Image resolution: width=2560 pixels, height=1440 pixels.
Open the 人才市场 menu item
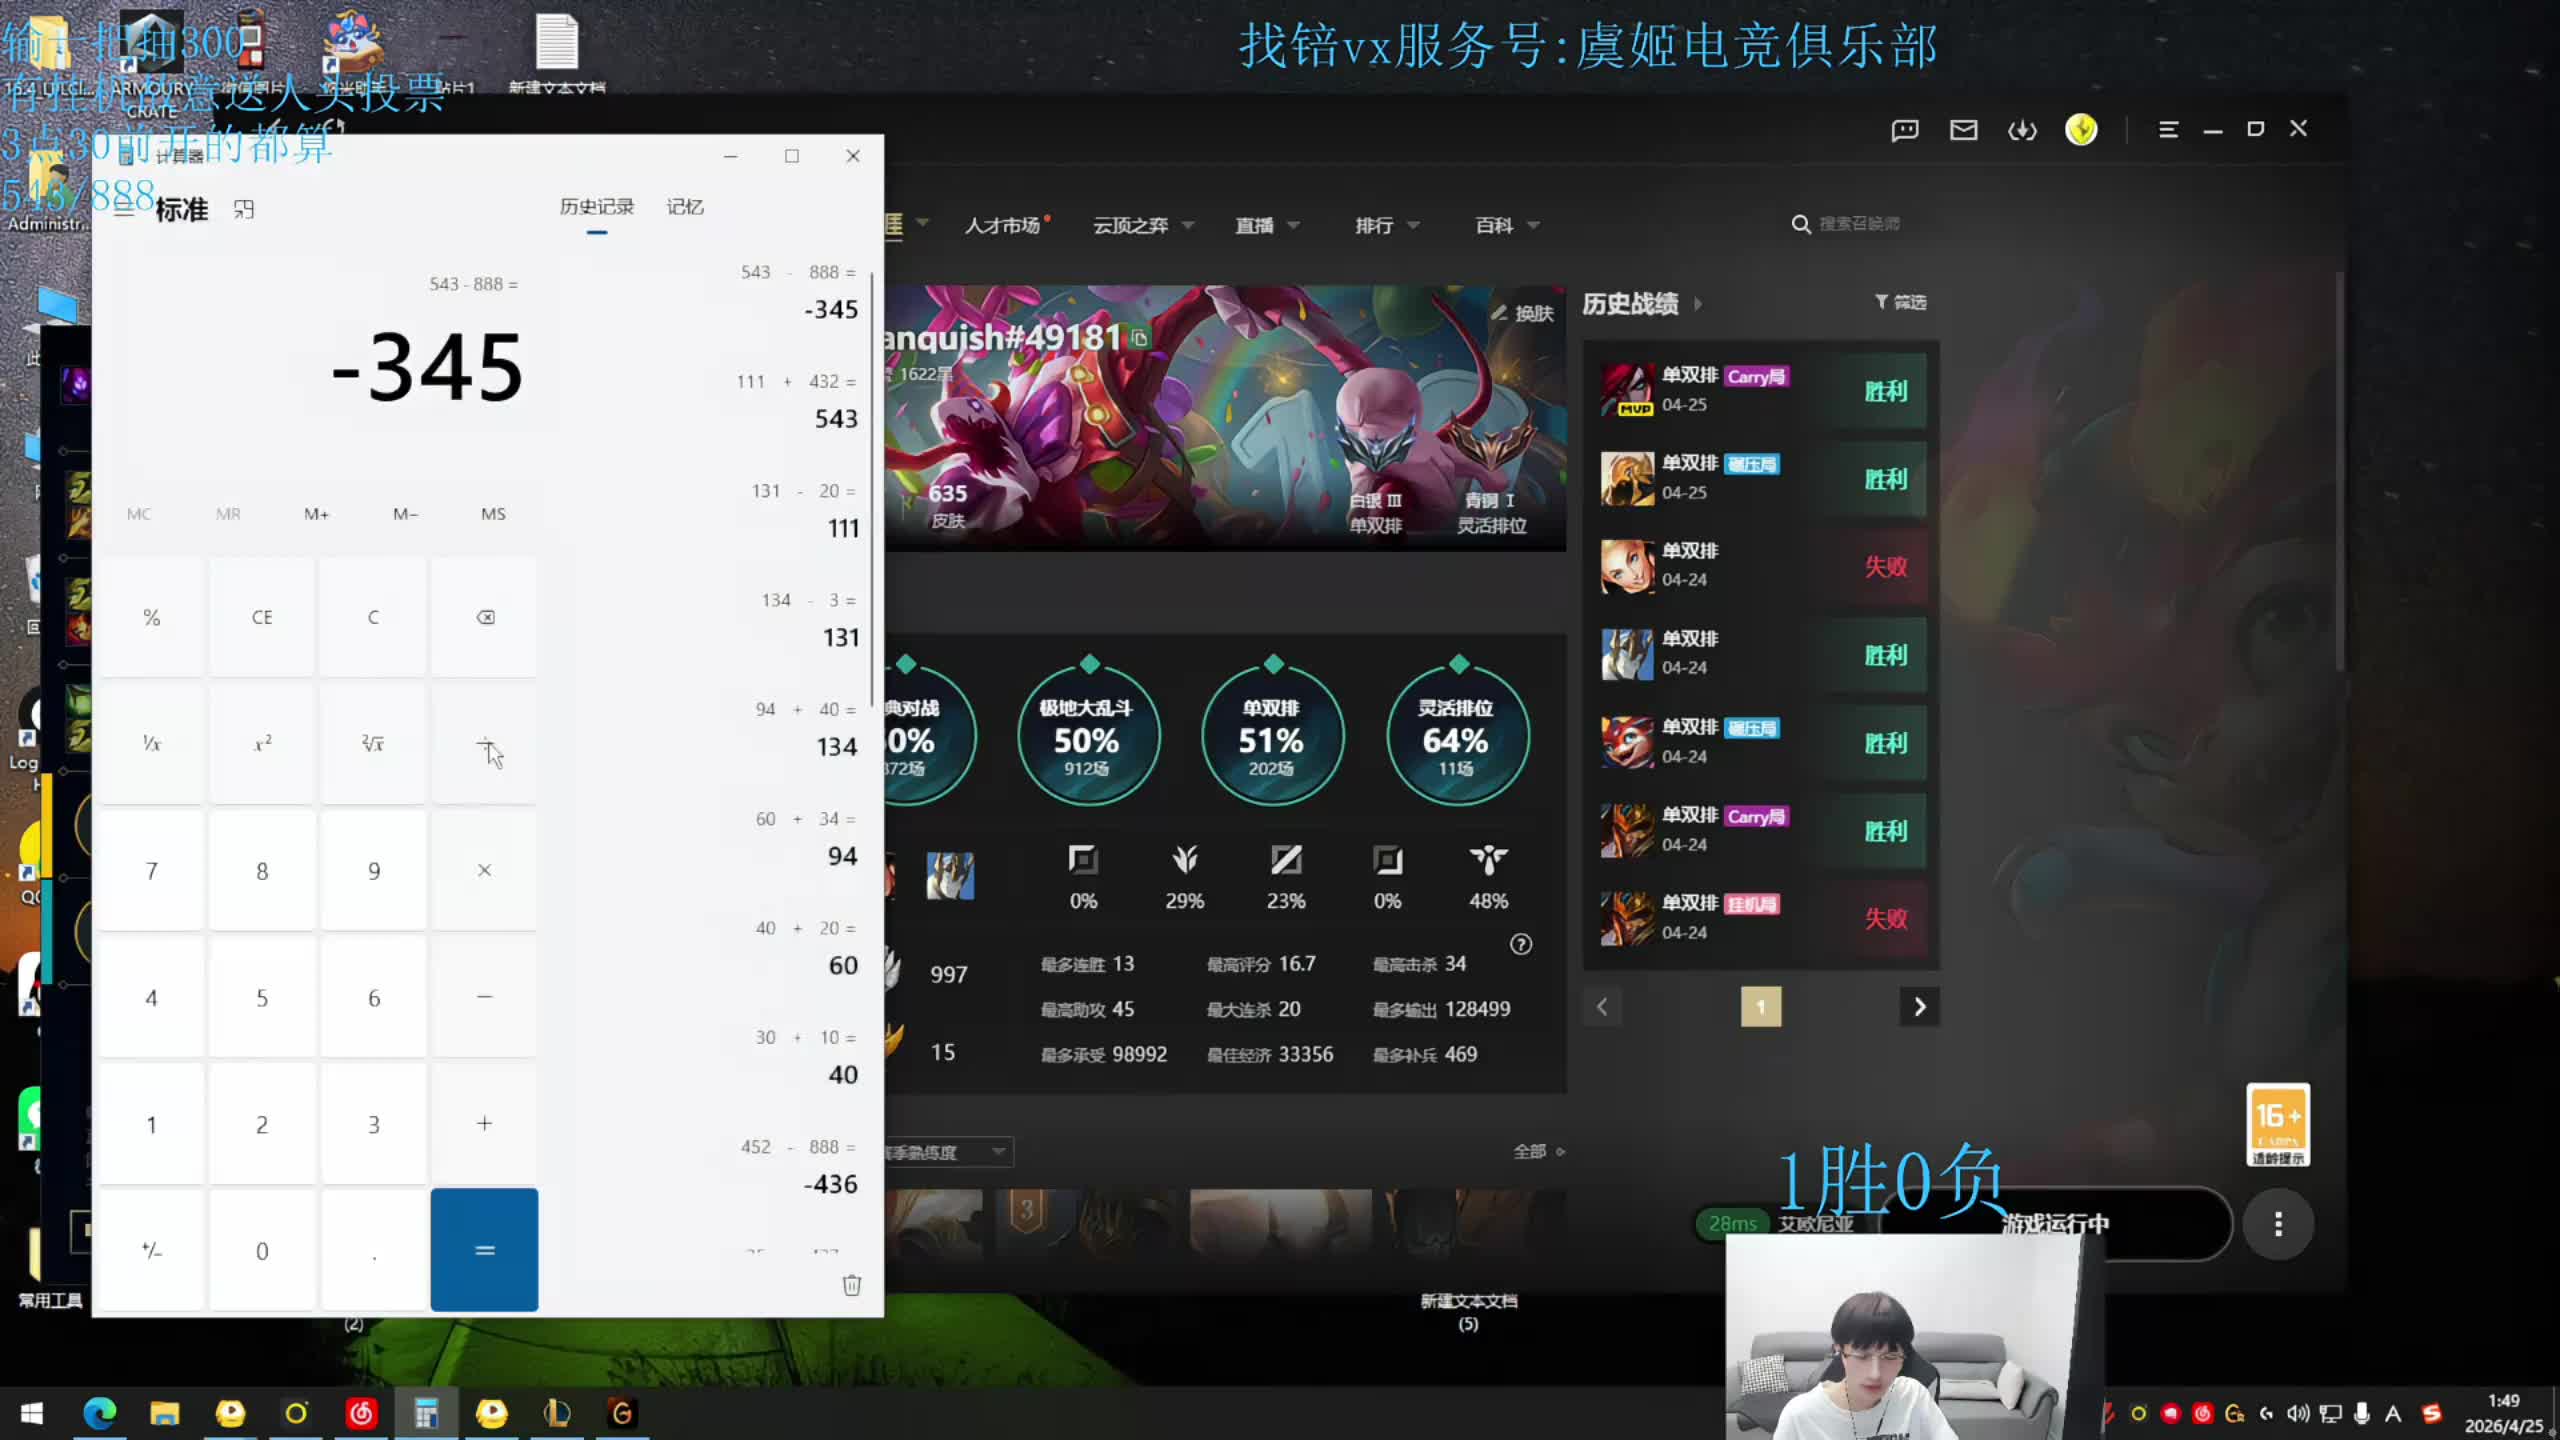click(x=1002, y=225)
